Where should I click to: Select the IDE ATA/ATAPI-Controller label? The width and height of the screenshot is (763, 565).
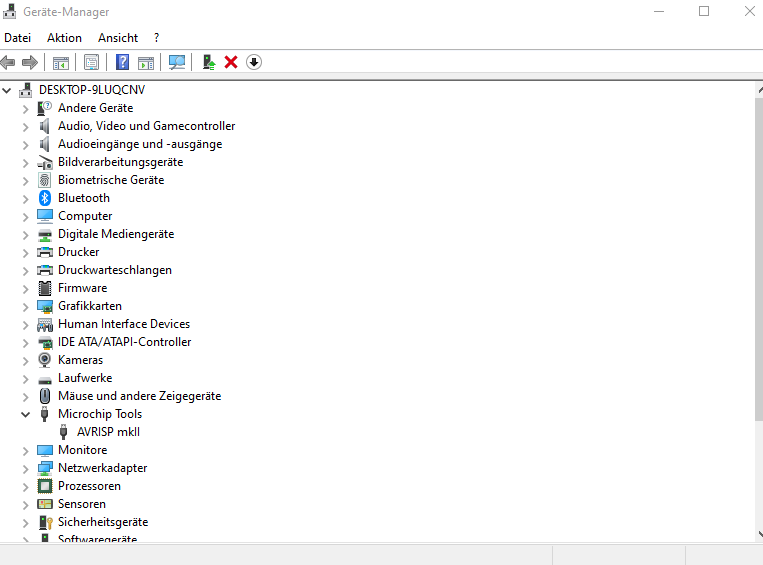[x=125, y=342]
